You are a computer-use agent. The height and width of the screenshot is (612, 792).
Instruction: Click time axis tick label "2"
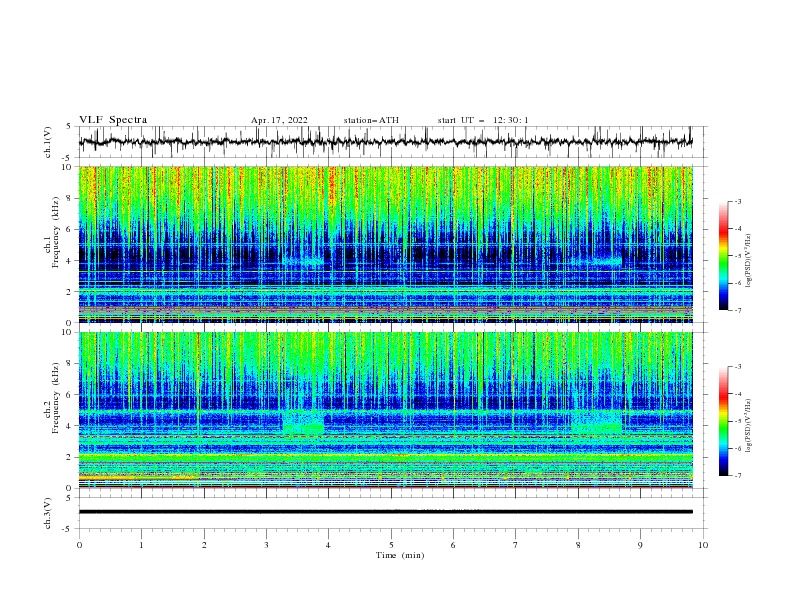tap(204, 545)
